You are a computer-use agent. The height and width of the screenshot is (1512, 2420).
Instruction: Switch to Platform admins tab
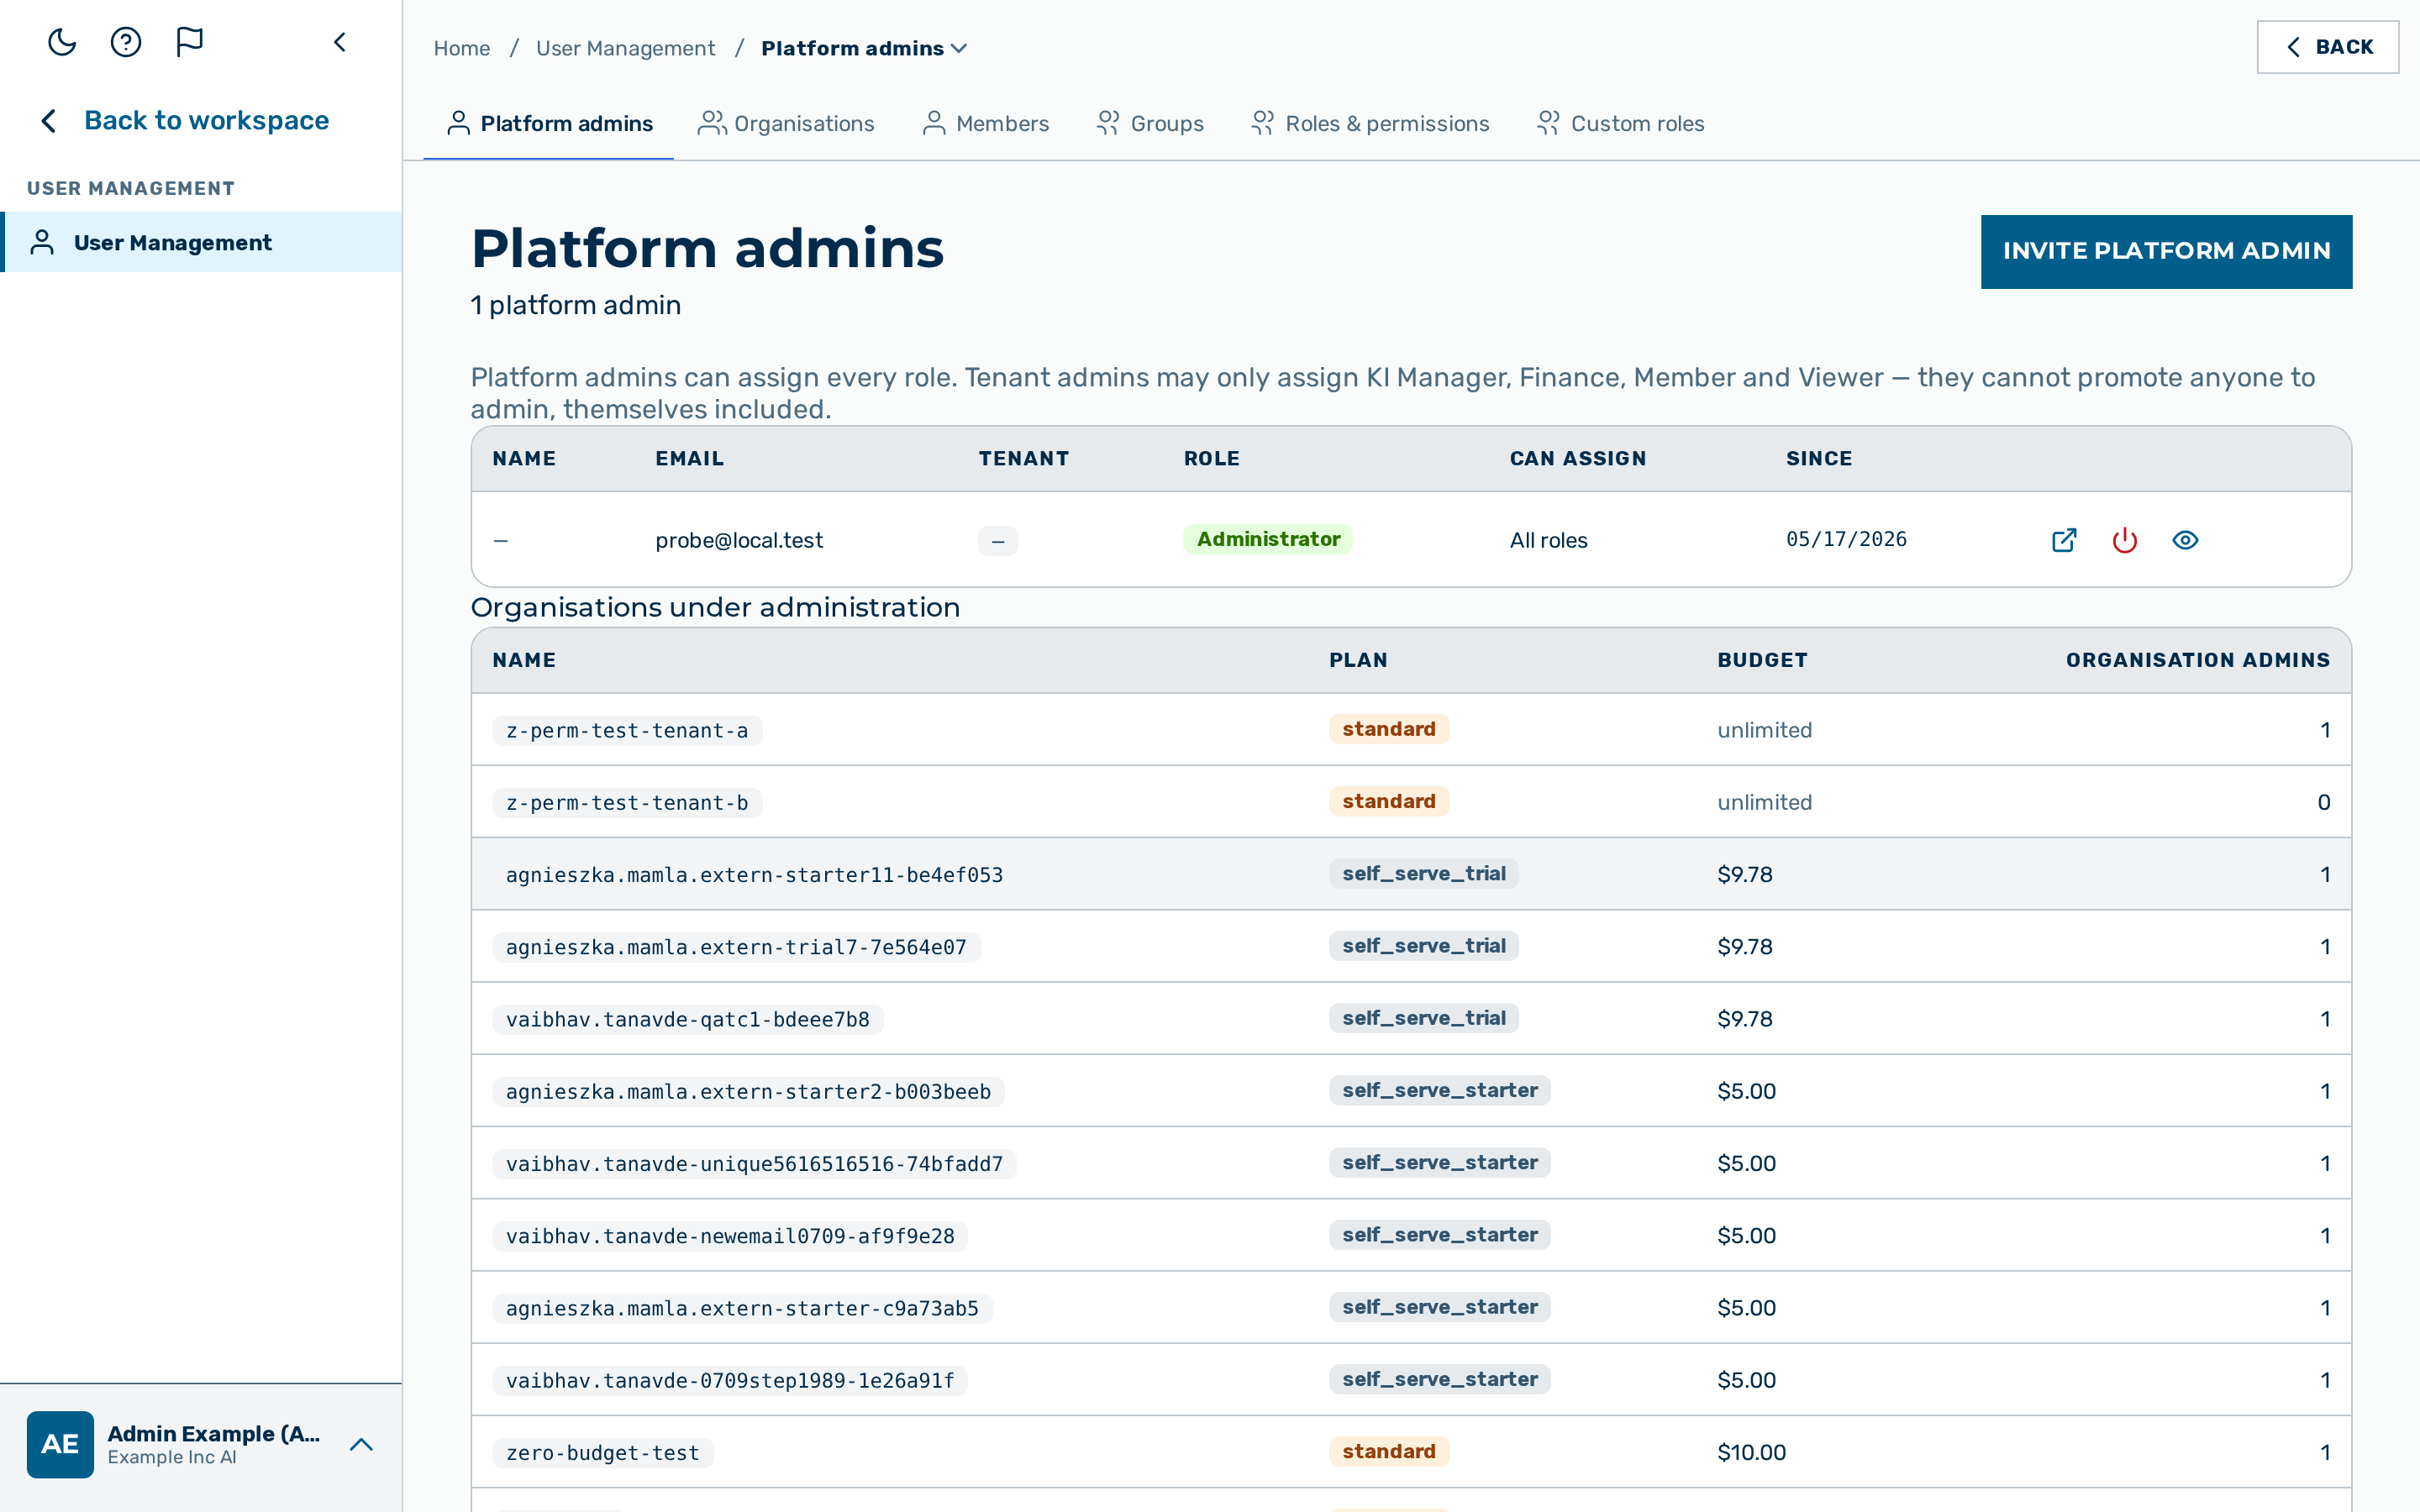(x=549, y=123)
